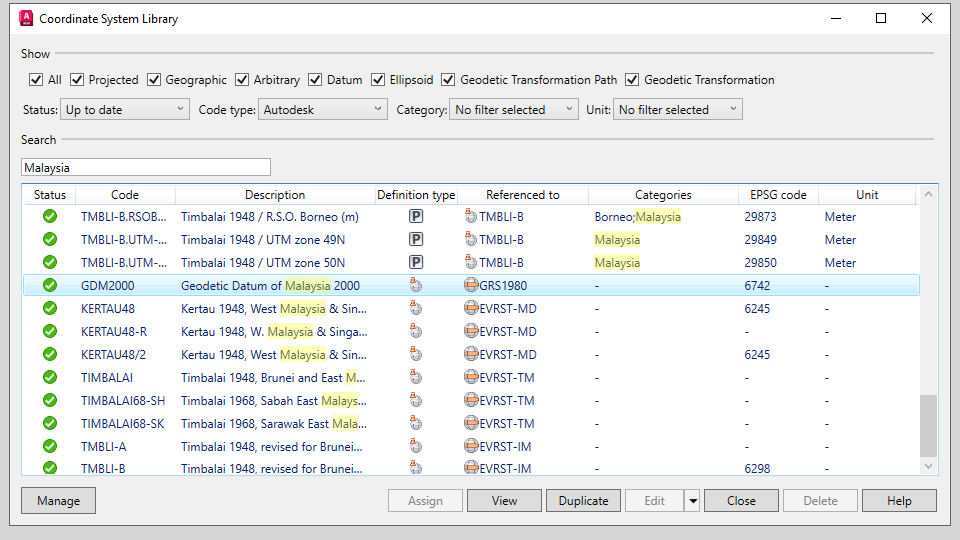
Task: Click the projected type icon for TMBLI-B.RSOB row
Action: (416, 217)
